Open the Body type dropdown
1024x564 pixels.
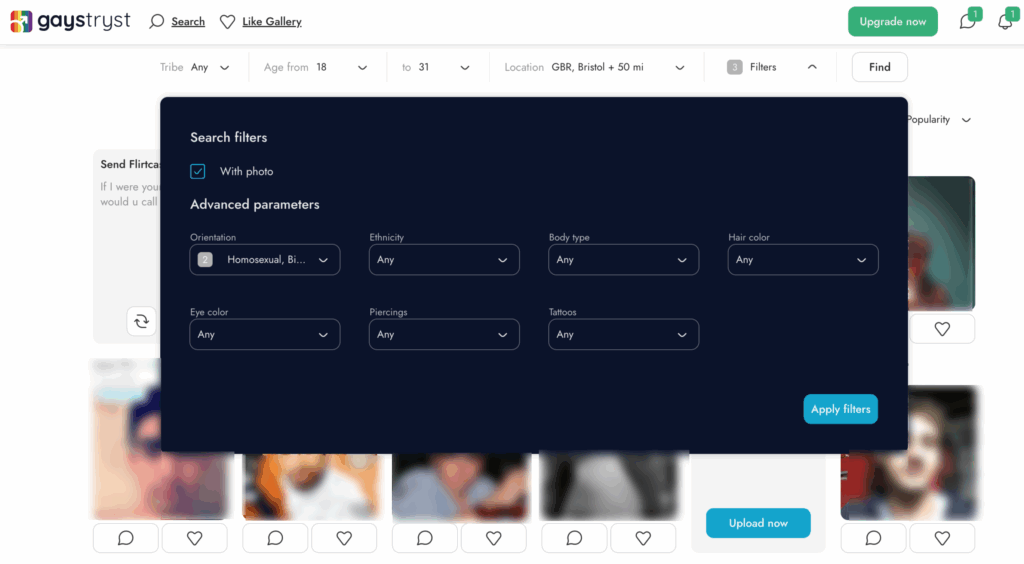click(x=623, y=260)
